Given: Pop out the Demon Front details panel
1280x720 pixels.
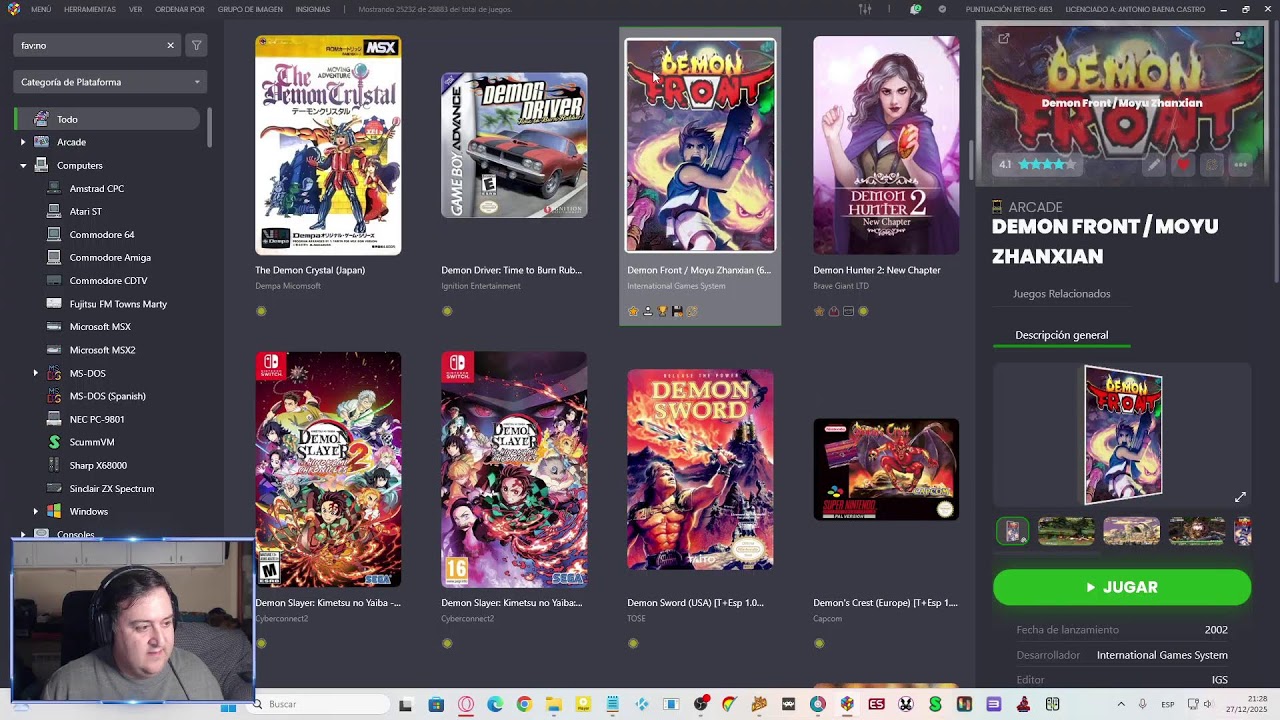Looking at the screenshot, I should click(1003, 39).
